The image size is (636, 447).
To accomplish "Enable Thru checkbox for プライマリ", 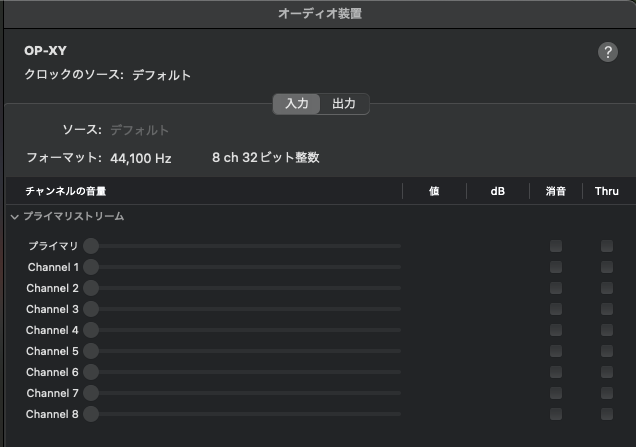I will [x=607, y=246].
